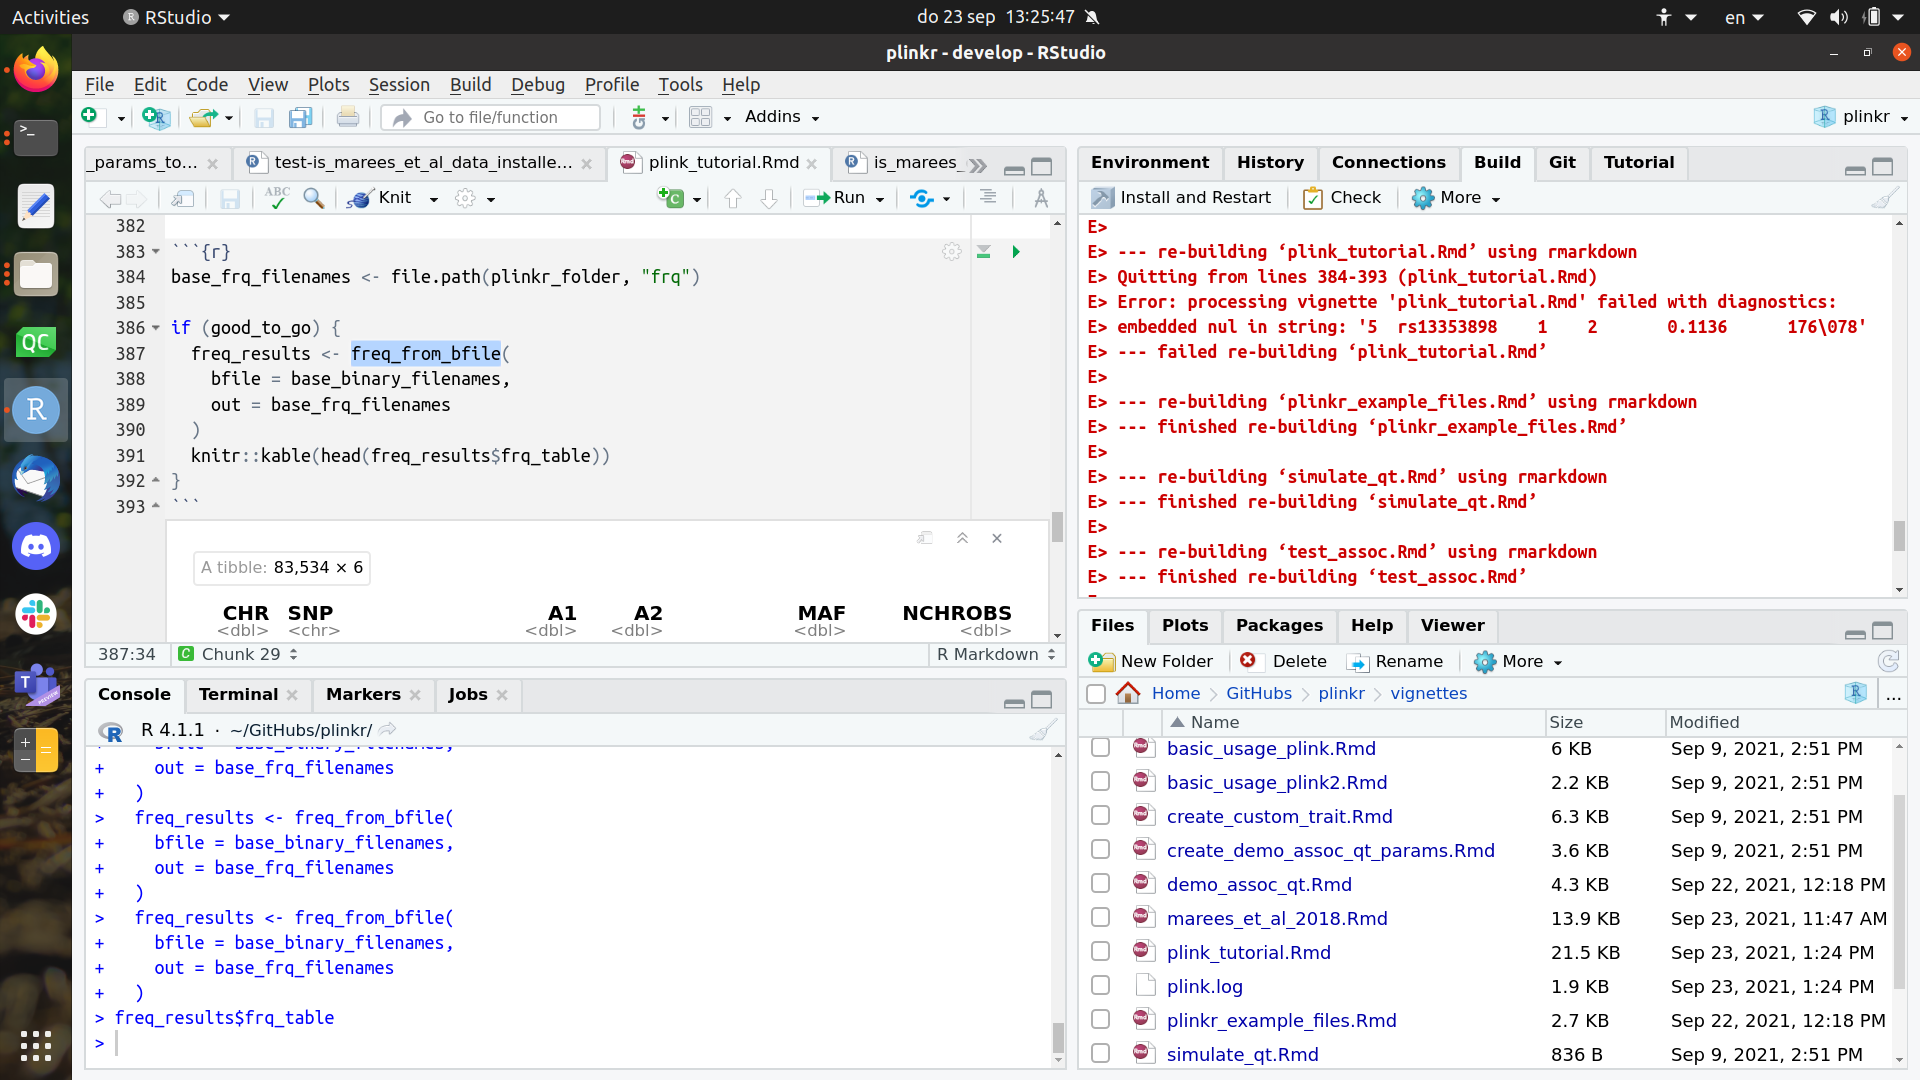Screen dimensions: 1920x1080
Task: Open Find/Replace with the magnifying glass icon
Action: coord(313,198)
